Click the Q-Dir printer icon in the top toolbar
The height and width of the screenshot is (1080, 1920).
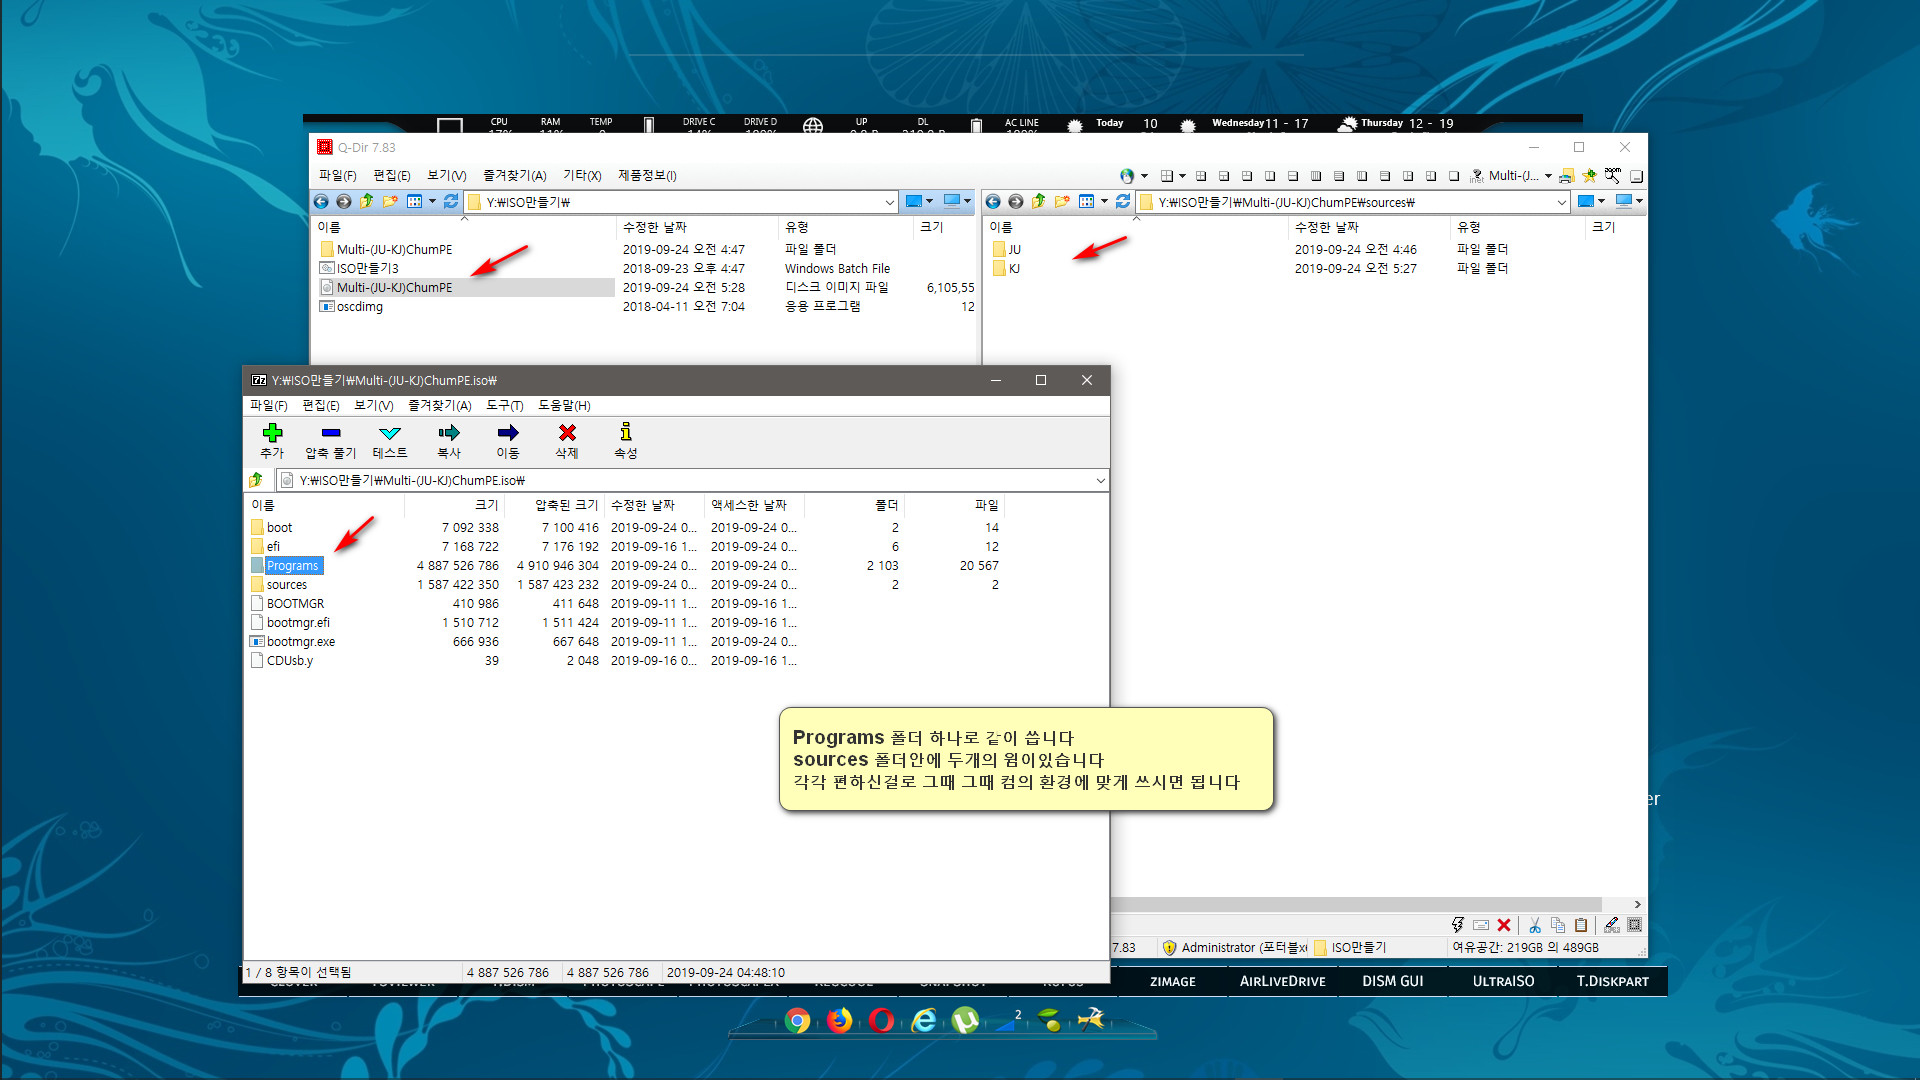pyautogui.click(x=1566, y=176)
